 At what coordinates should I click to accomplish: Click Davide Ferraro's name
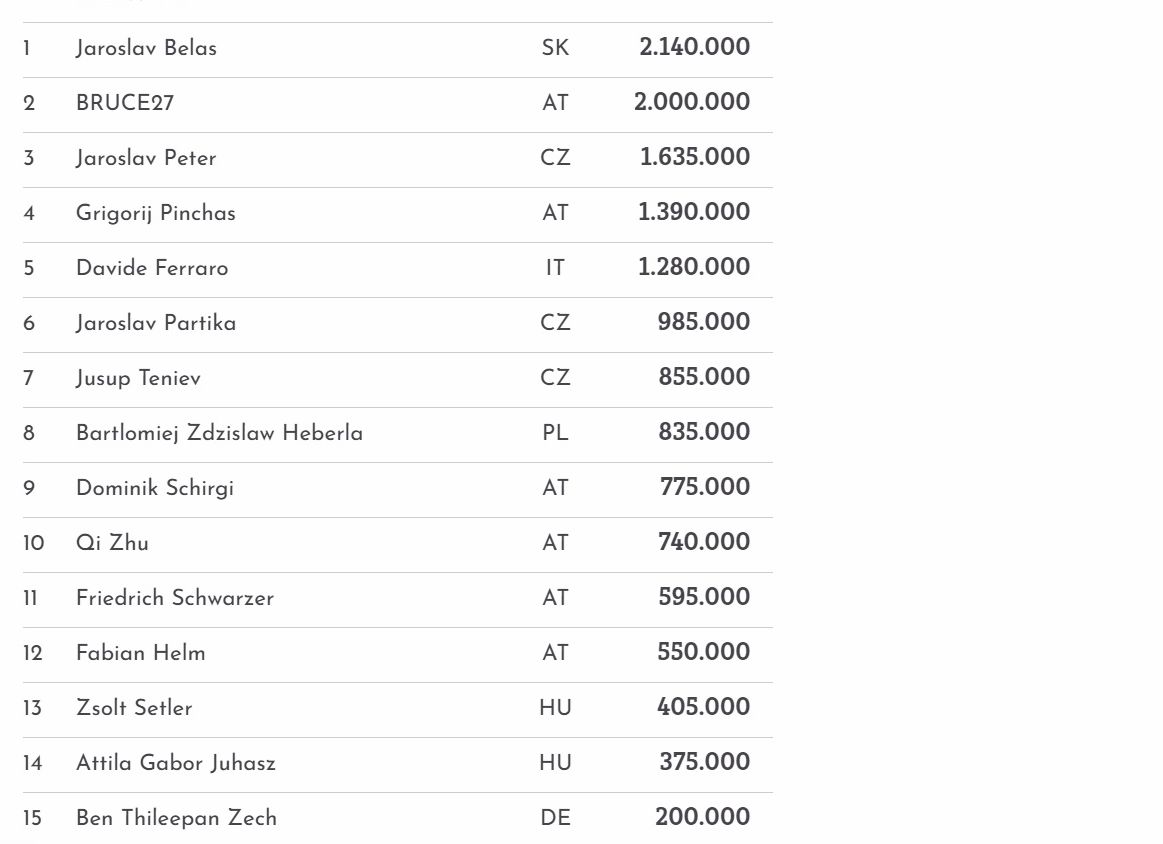point(152,268)
